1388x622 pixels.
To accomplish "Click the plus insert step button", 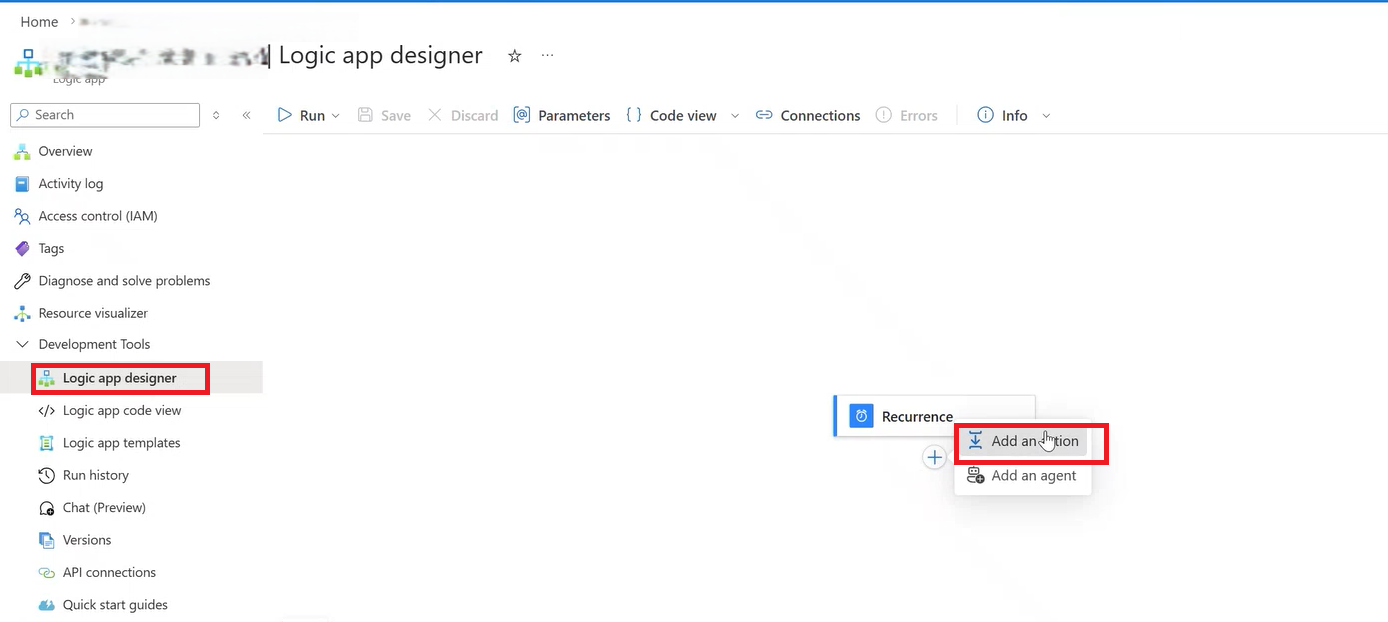I will click(934, 457).
